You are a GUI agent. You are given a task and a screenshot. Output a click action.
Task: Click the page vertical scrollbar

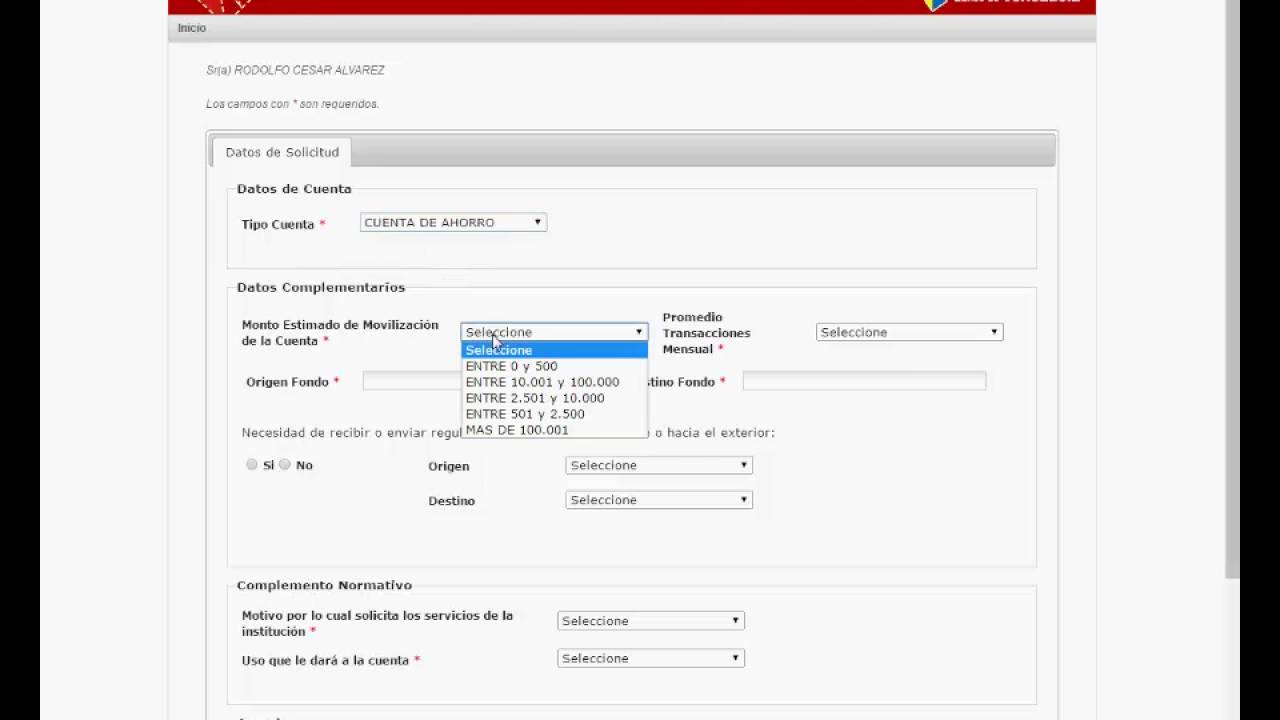[1232, 290]
